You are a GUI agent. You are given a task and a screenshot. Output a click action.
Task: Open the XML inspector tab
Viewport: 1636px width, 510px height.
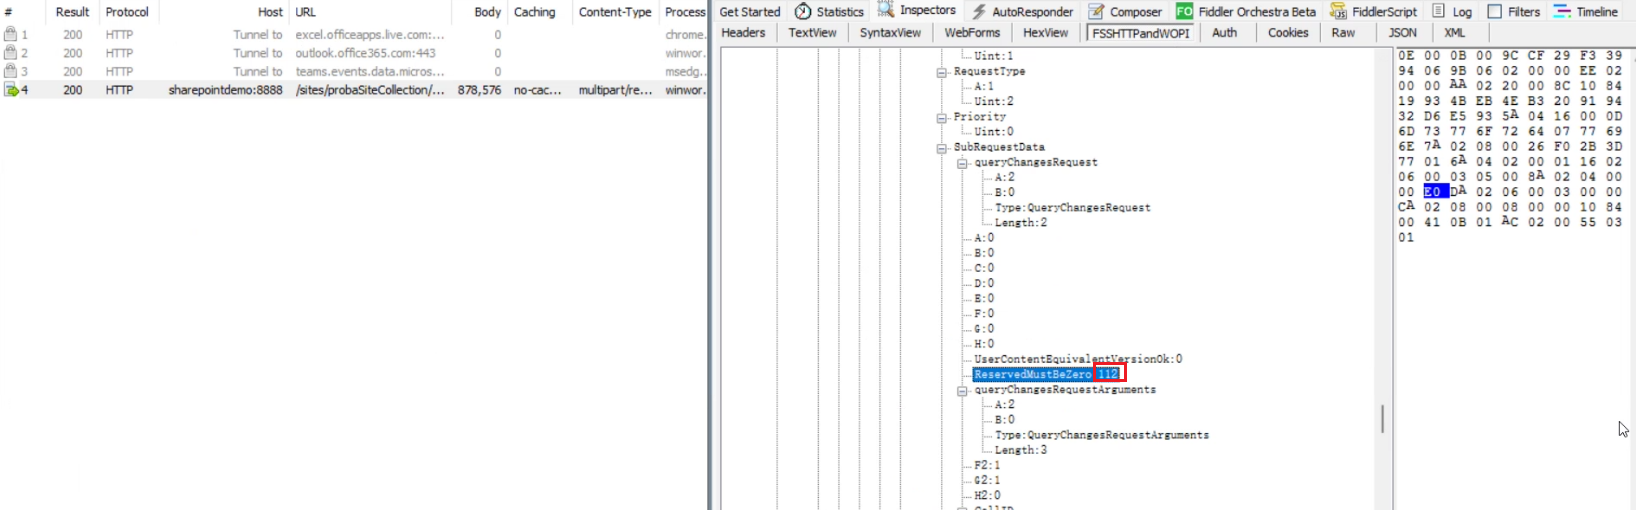tap(1454, 32)
